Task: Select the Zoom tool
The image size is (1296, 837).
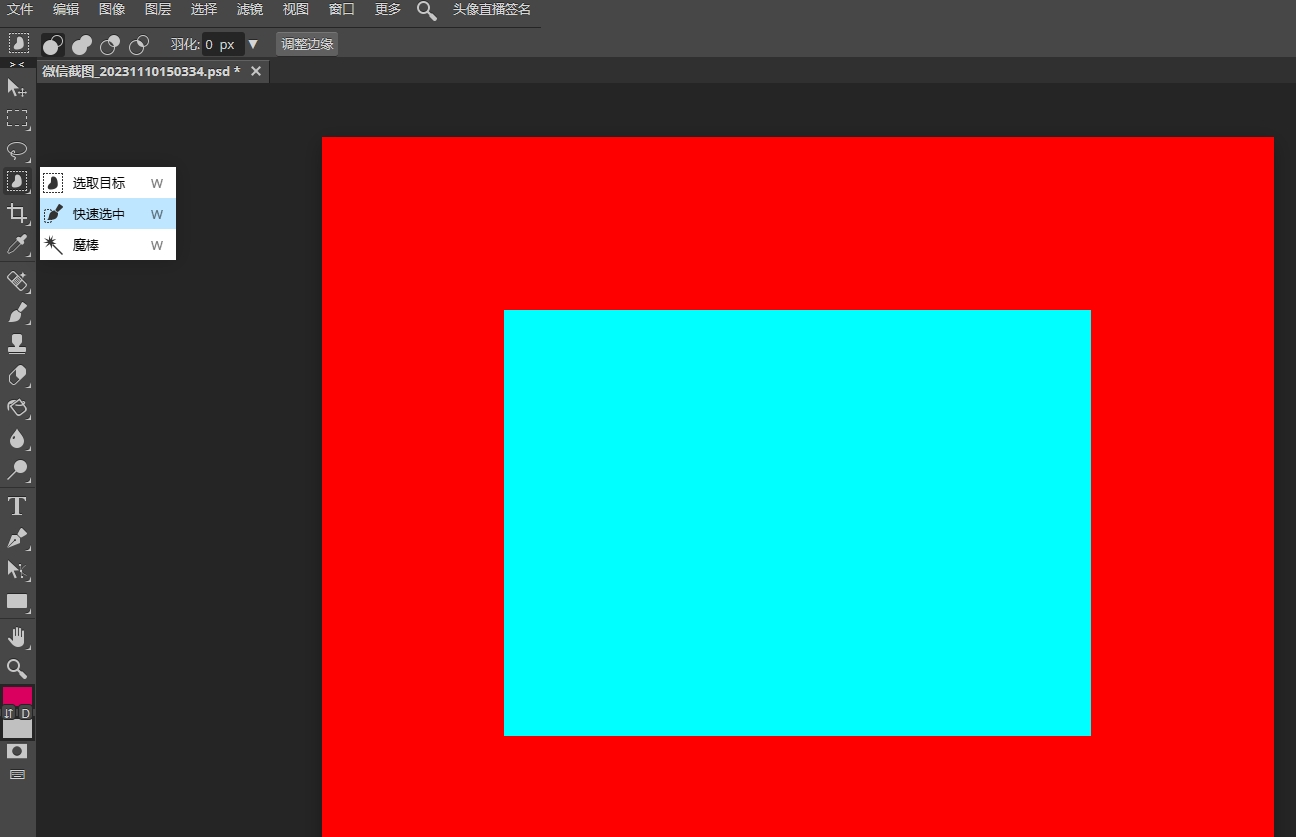Action: (x=16, y=669)
